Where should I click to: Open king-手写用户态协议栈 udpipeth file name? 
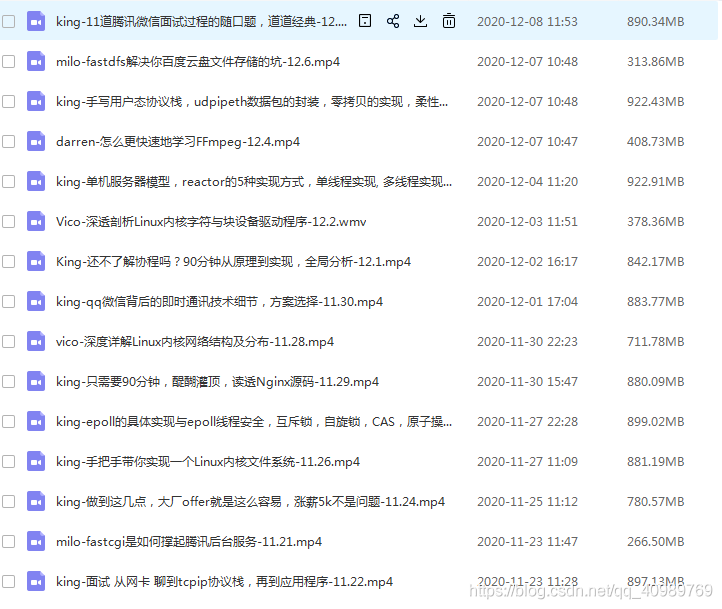[x=252, y=102]
